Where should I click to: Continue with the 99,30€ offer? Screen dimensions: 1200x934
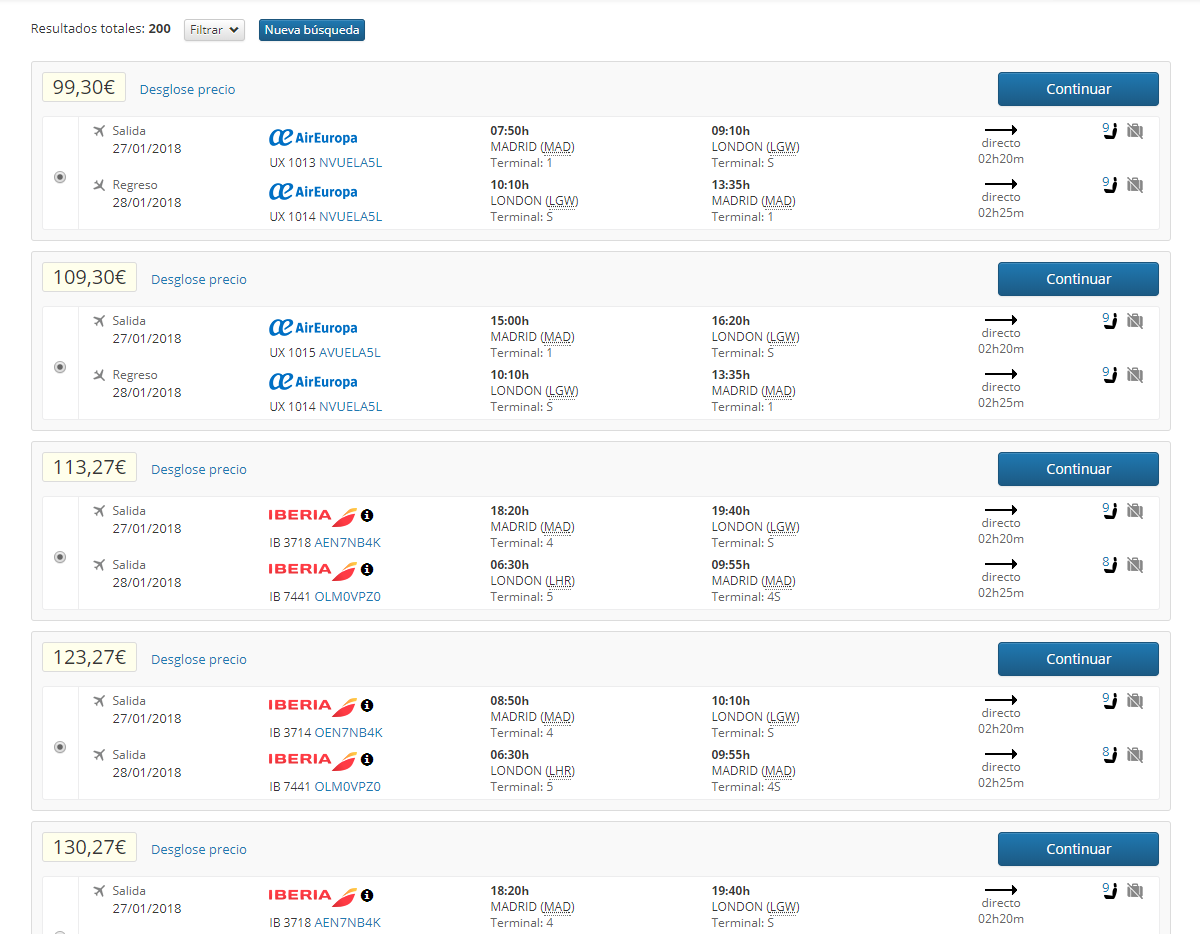[x=1078, y=89]
